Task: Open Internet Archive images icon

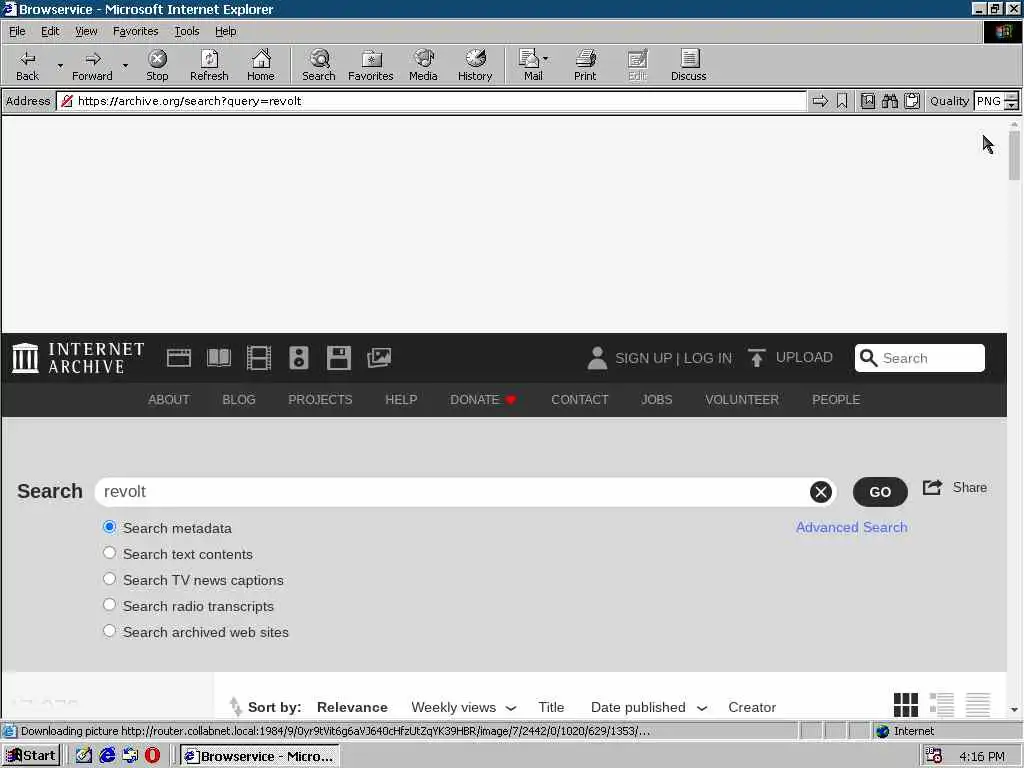Action: 379,357
